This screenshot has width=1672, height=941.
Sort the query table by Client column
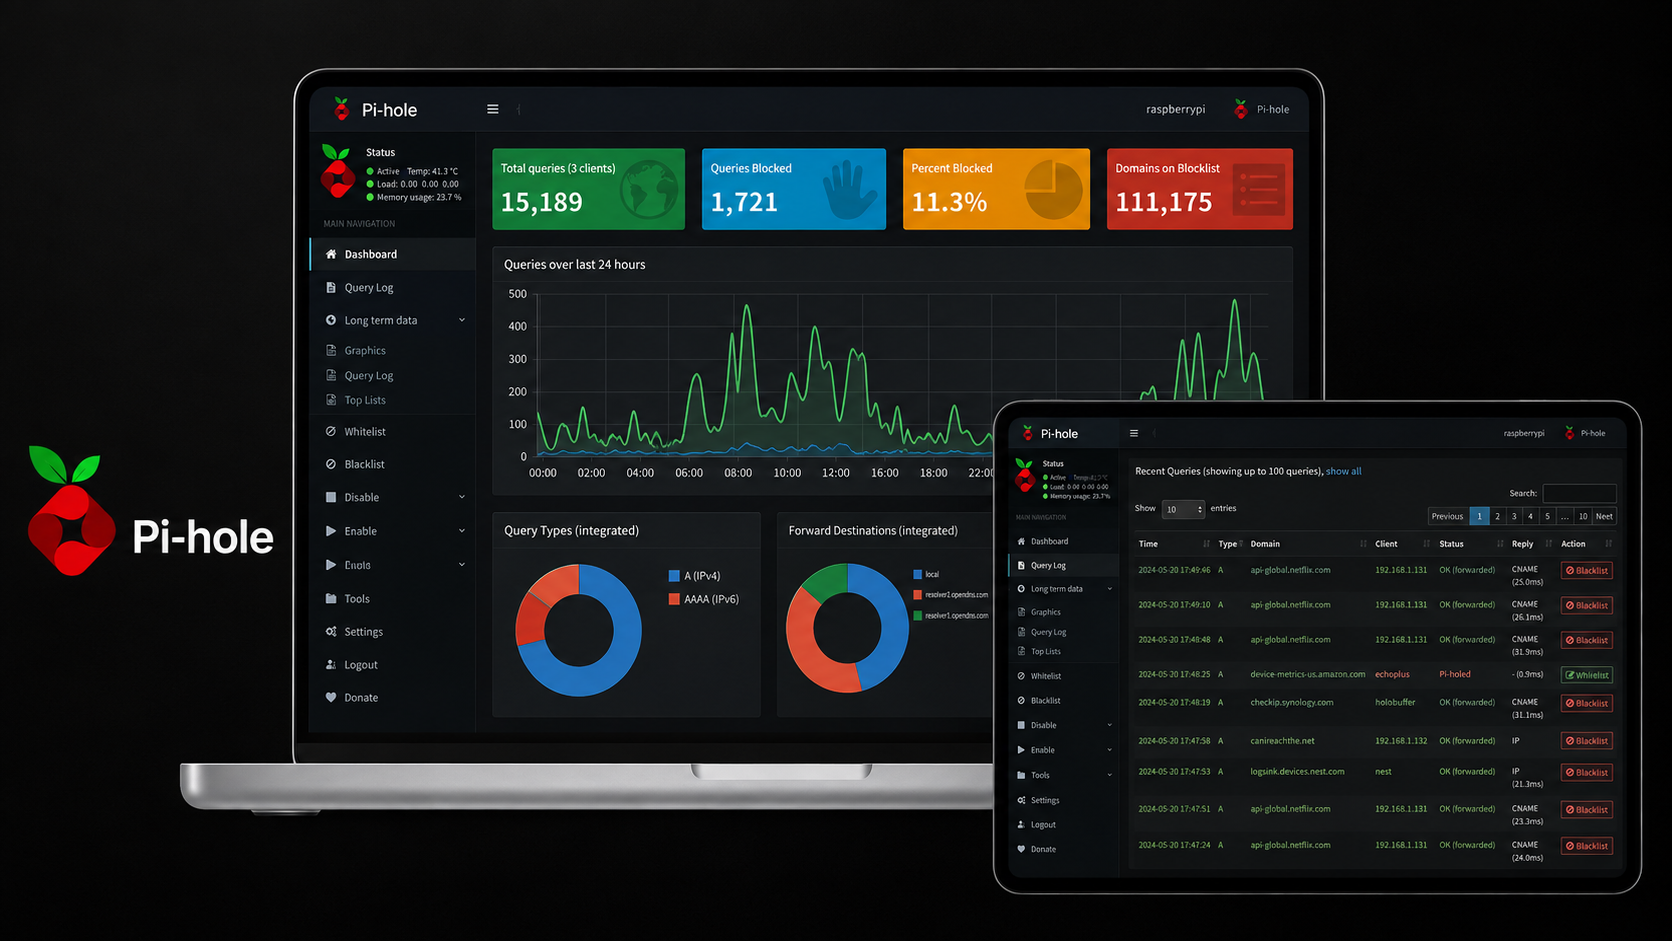coord(1402,544)
